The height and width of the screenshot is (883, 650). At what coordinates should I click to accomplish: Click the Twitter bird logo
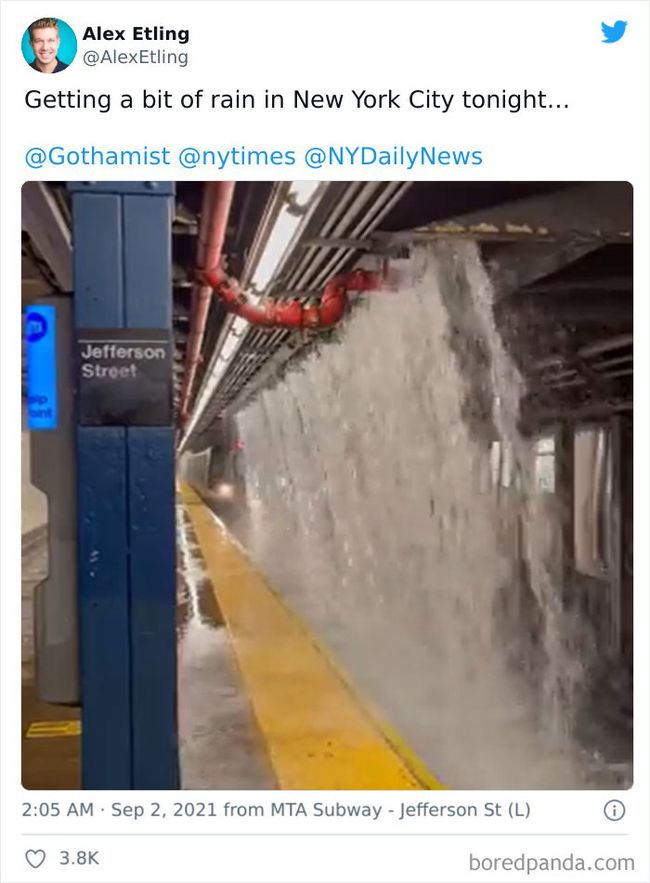(x=614, y=32)
